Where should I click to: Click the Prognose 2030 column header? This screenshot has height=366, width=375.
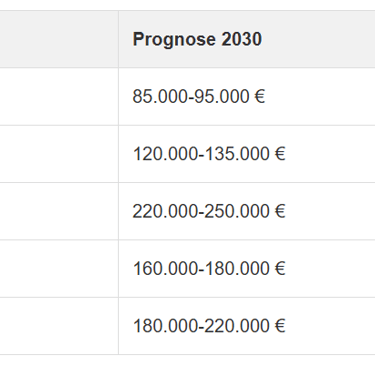point(247,39)
